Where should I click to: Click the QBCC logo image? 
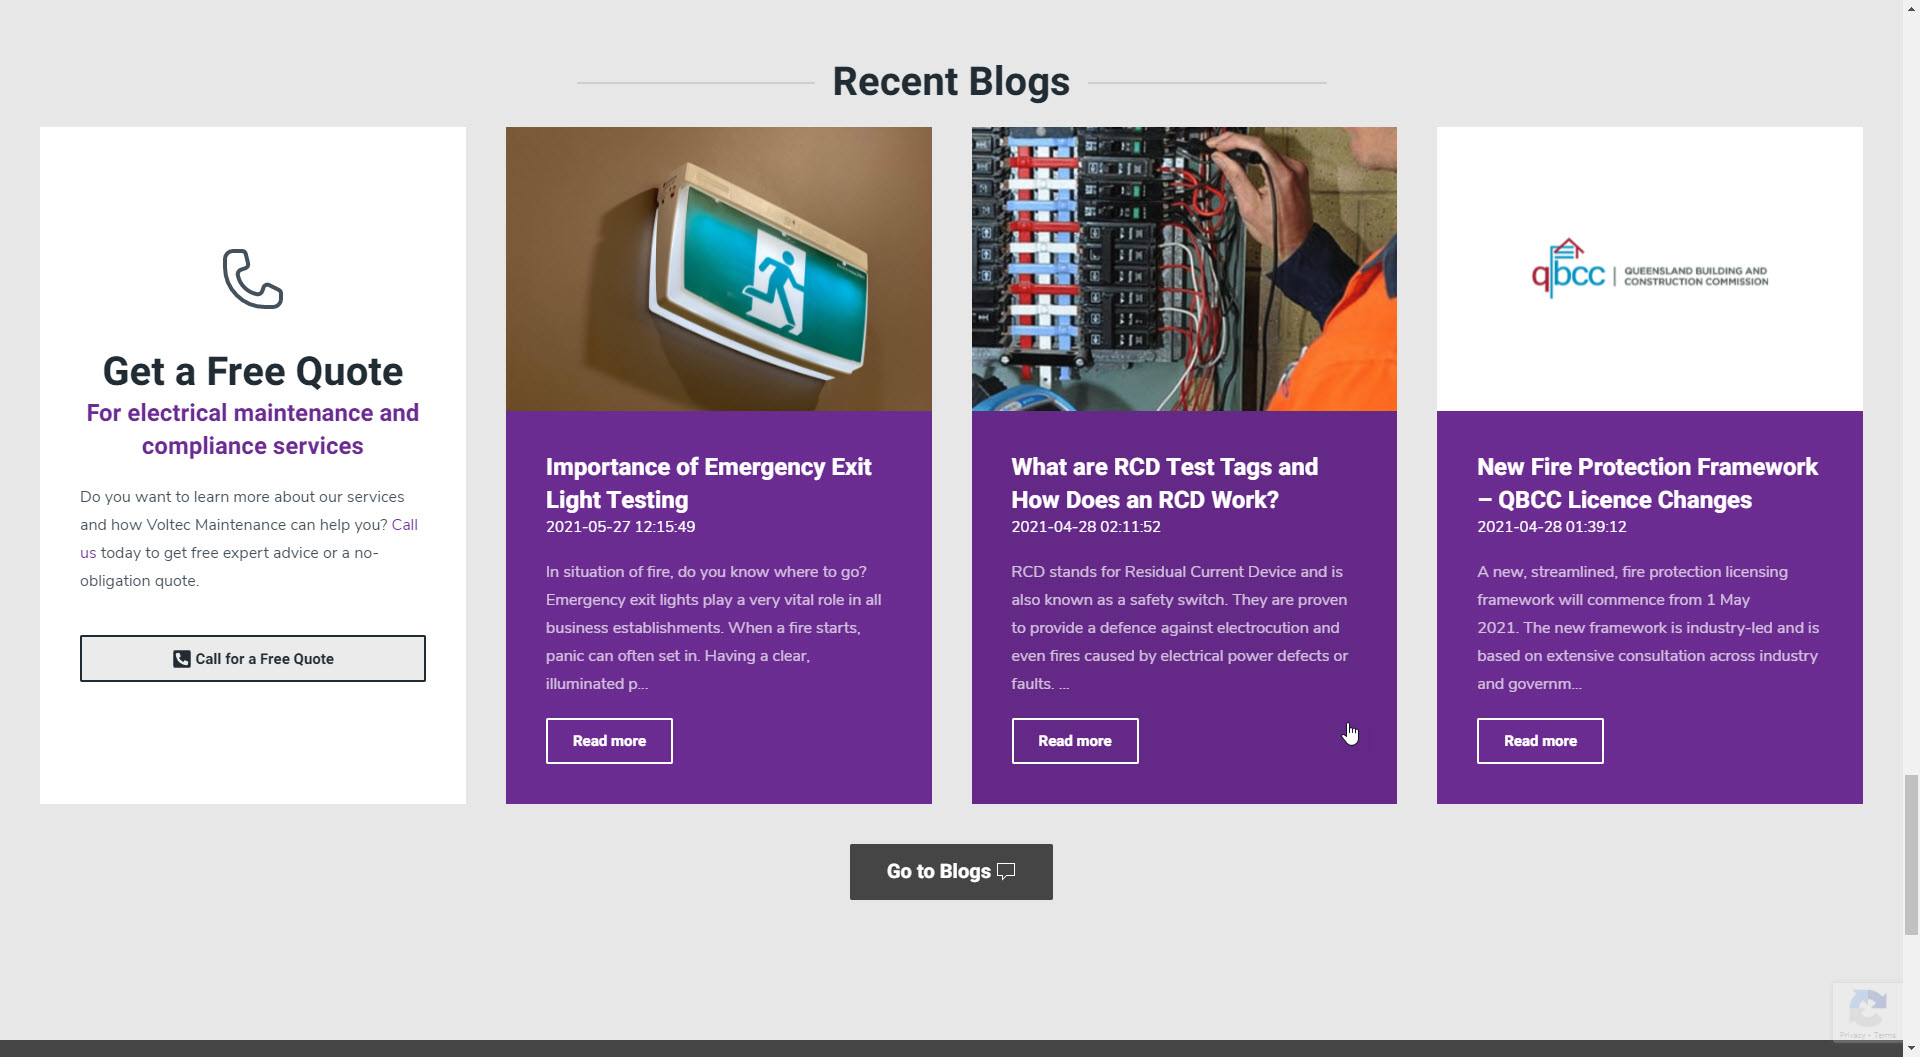click(1650, 269)
